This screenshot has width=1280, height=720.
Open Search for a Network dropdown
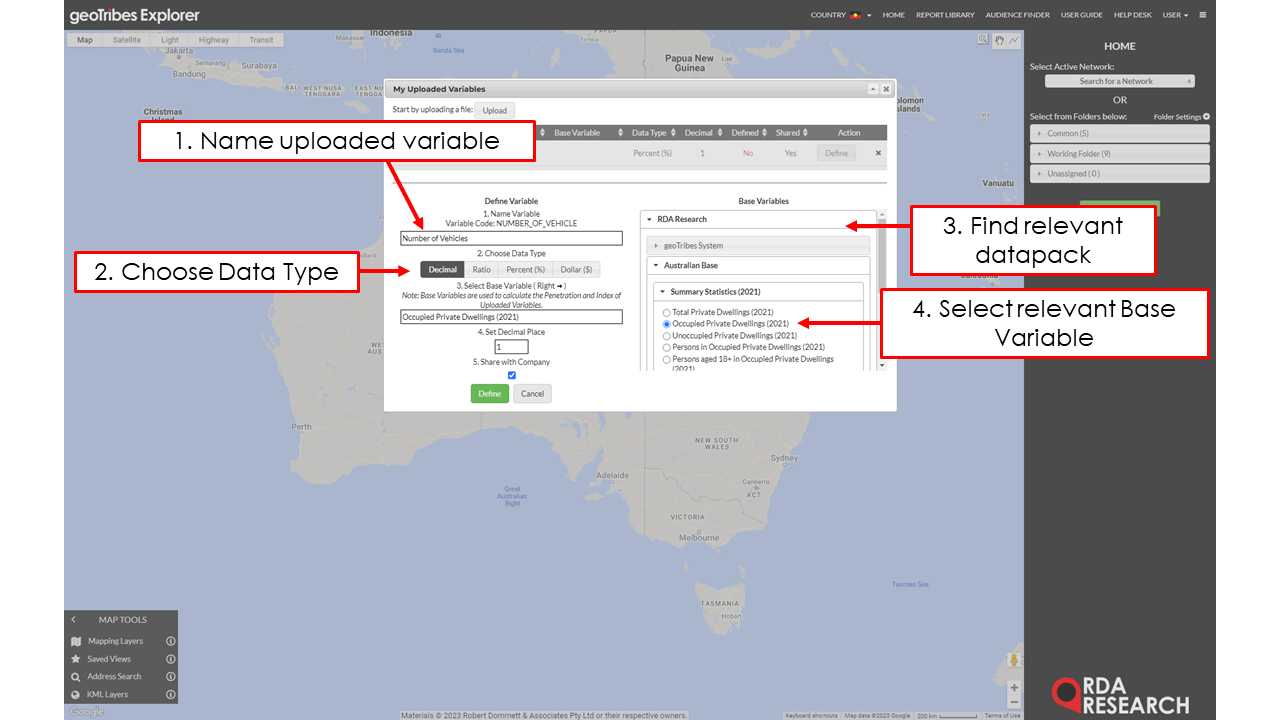click(x=1119, y=81)
